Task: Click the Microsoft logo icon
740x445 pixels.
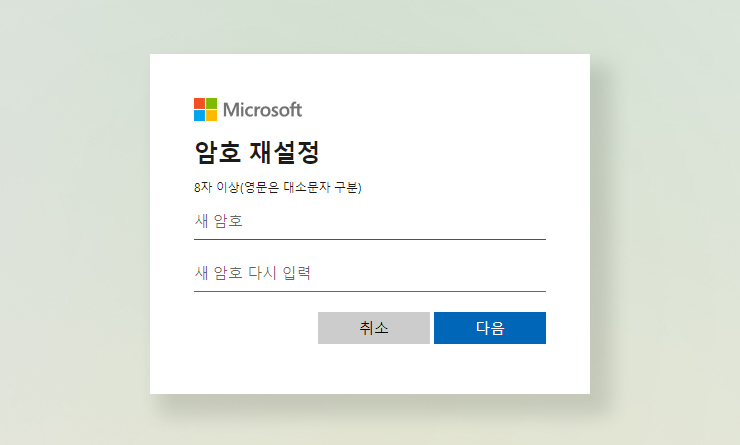Action: 205,109
